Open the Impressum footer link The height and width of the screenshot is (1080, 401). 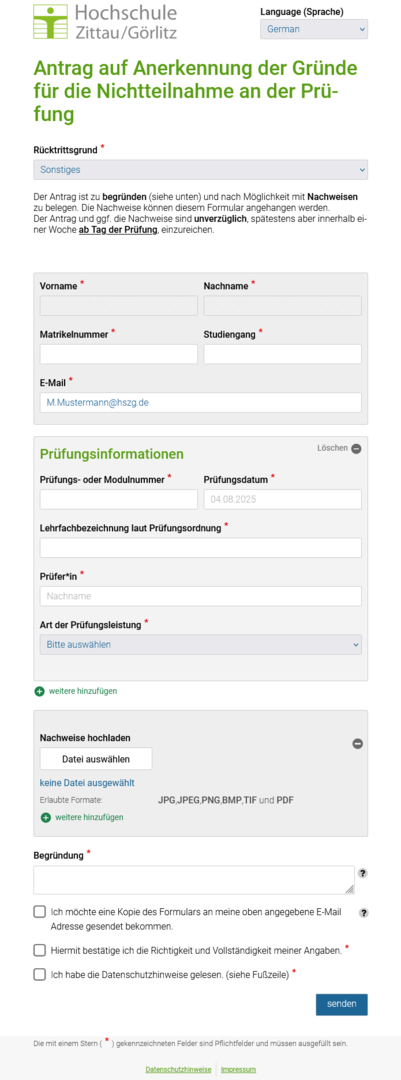tap(238, 1070)
